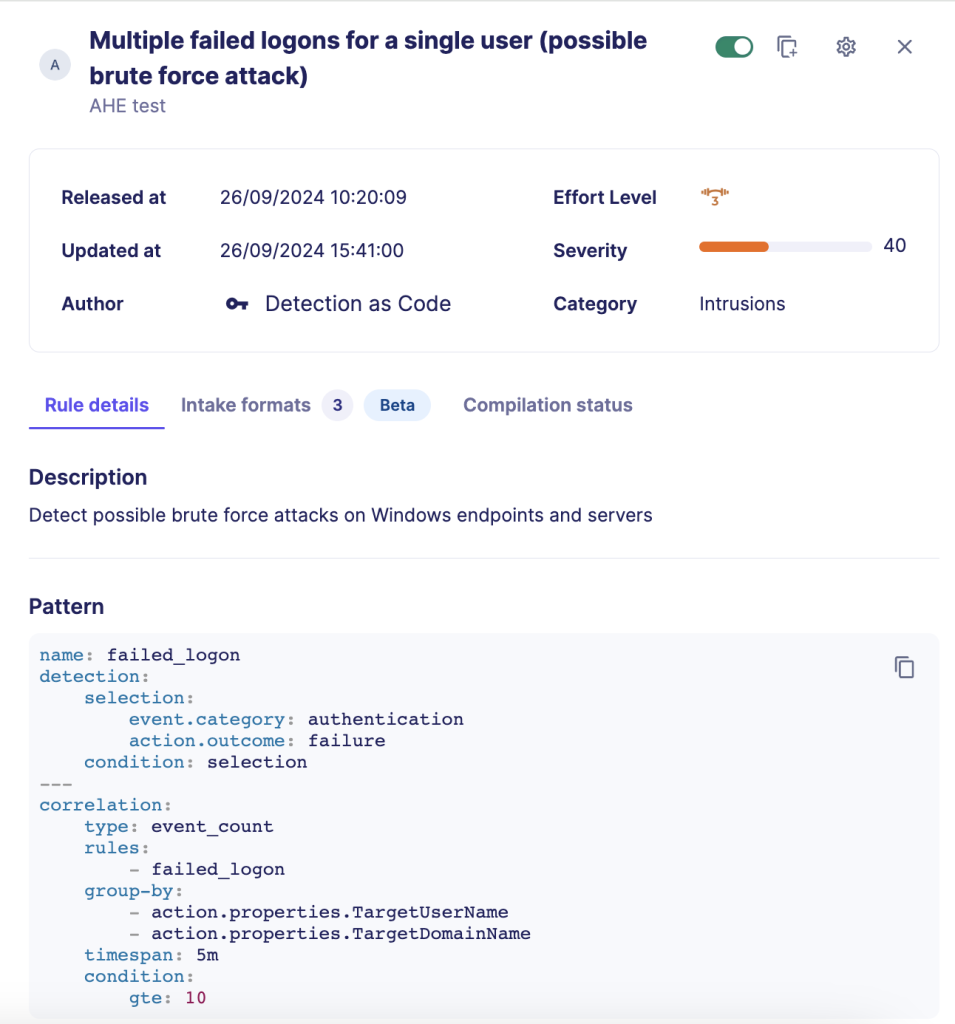Duplicate the rule using the copy-plus icon
This screenshot has height=1024, width=955.
coord(787,47)
